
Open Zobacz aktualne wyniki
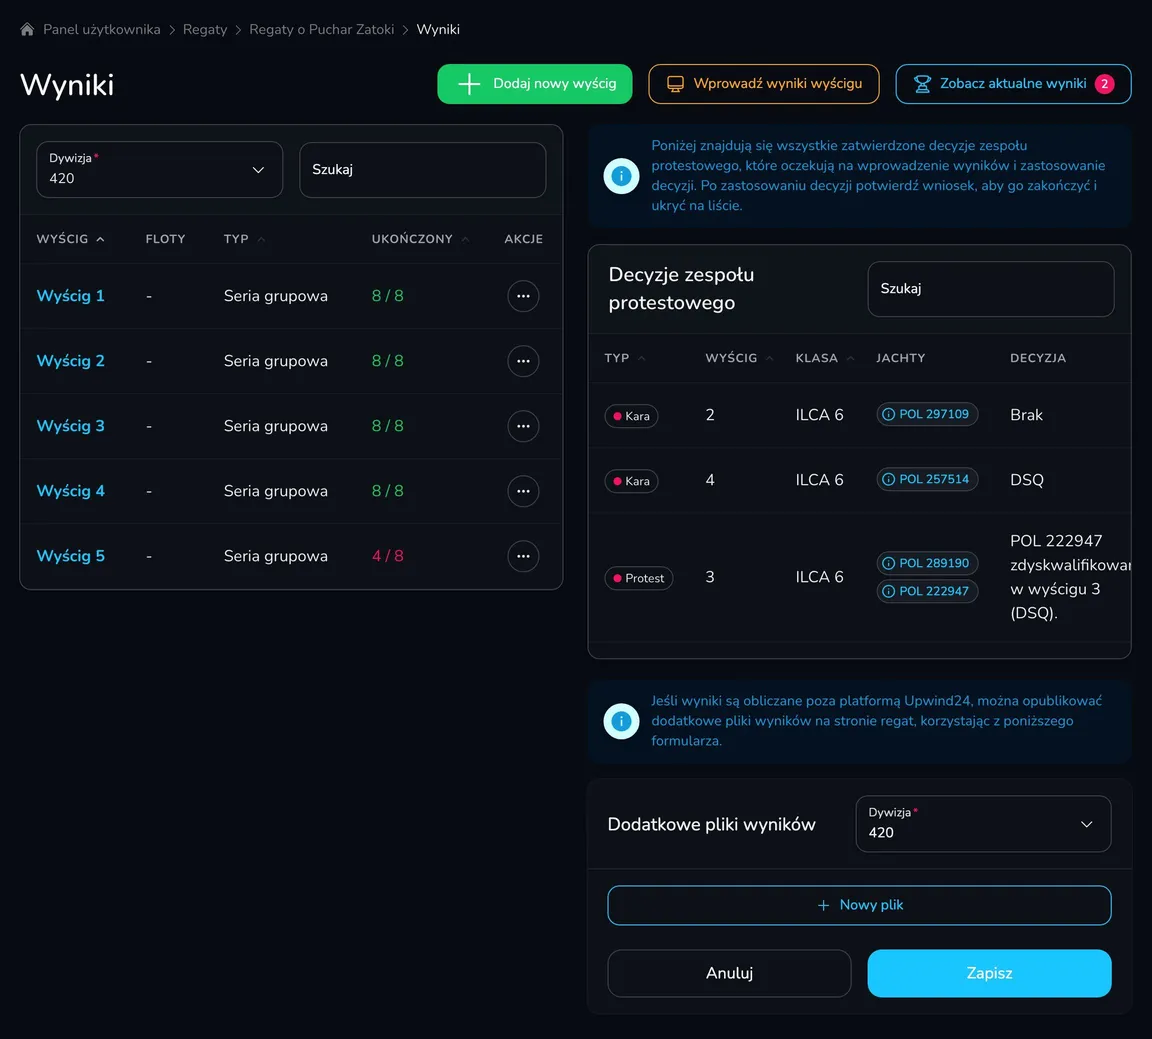click(x=1013, y=84)
